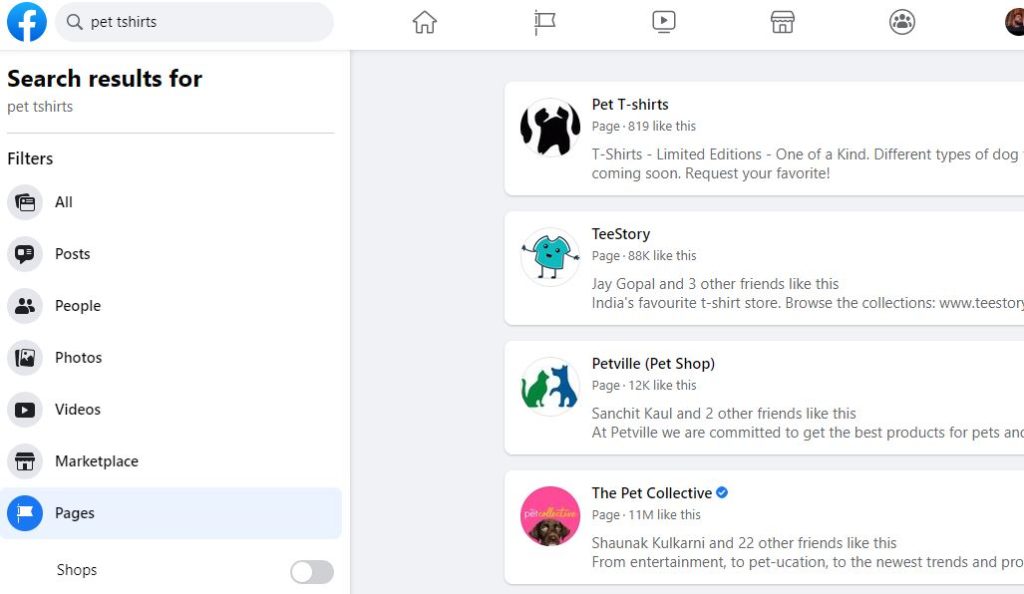Select the Pages filter
This screenshot has width=1024, height=594.
click(170, 513)
